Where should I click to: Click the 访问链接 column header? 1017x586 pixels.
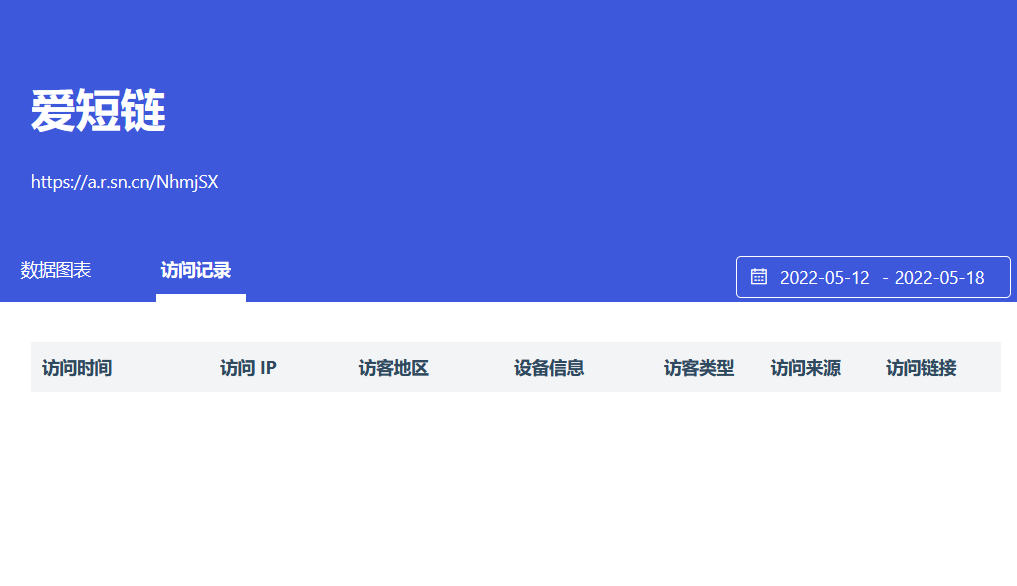pos(922,368)
